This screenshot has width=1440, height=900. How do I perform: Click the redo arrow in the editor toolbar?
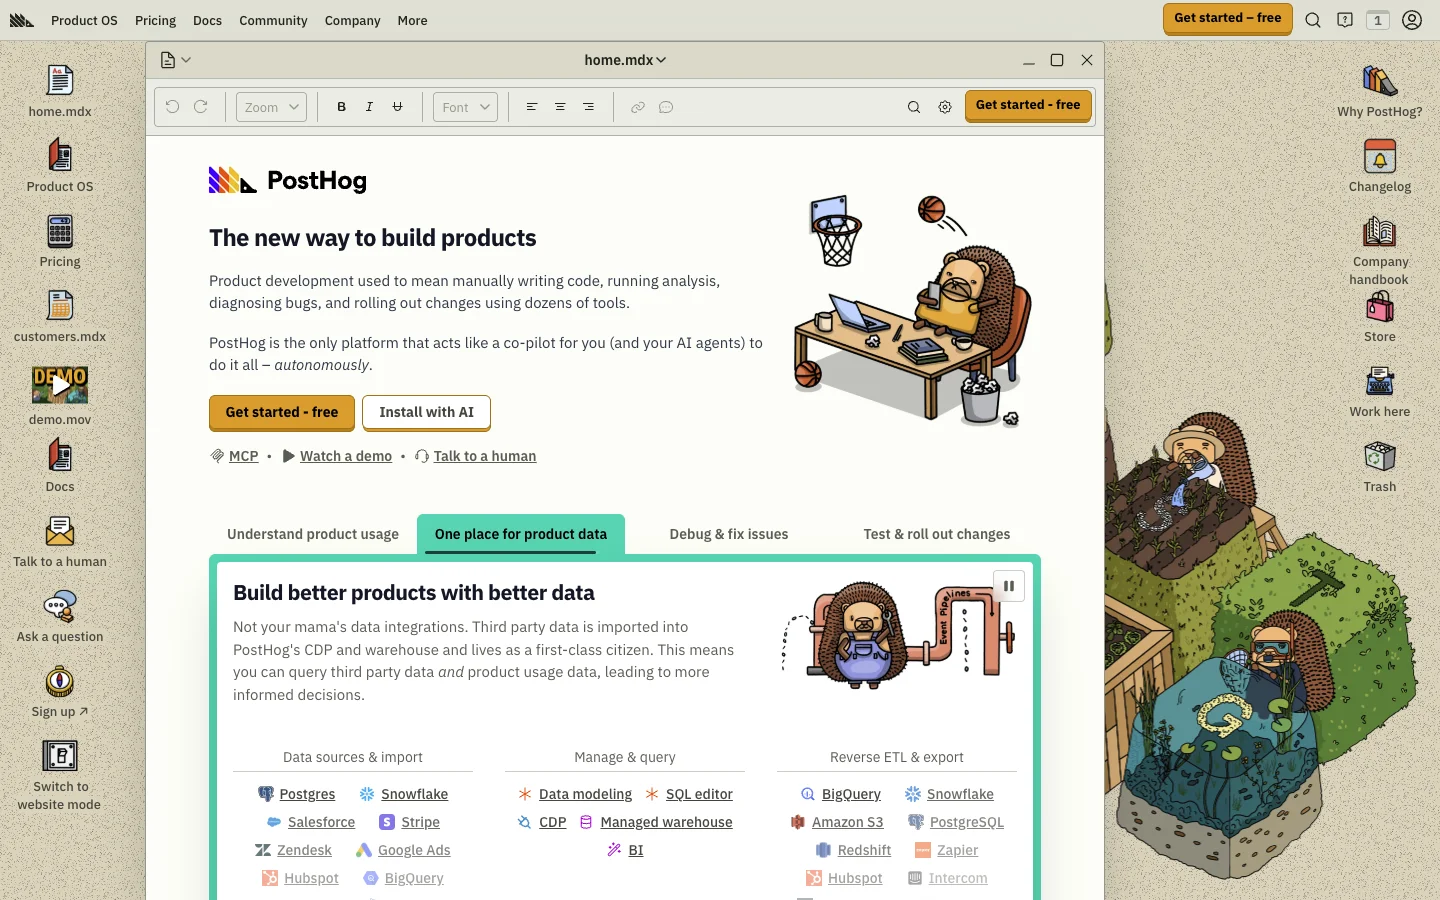pyautogui.click(x=201, y=107)
